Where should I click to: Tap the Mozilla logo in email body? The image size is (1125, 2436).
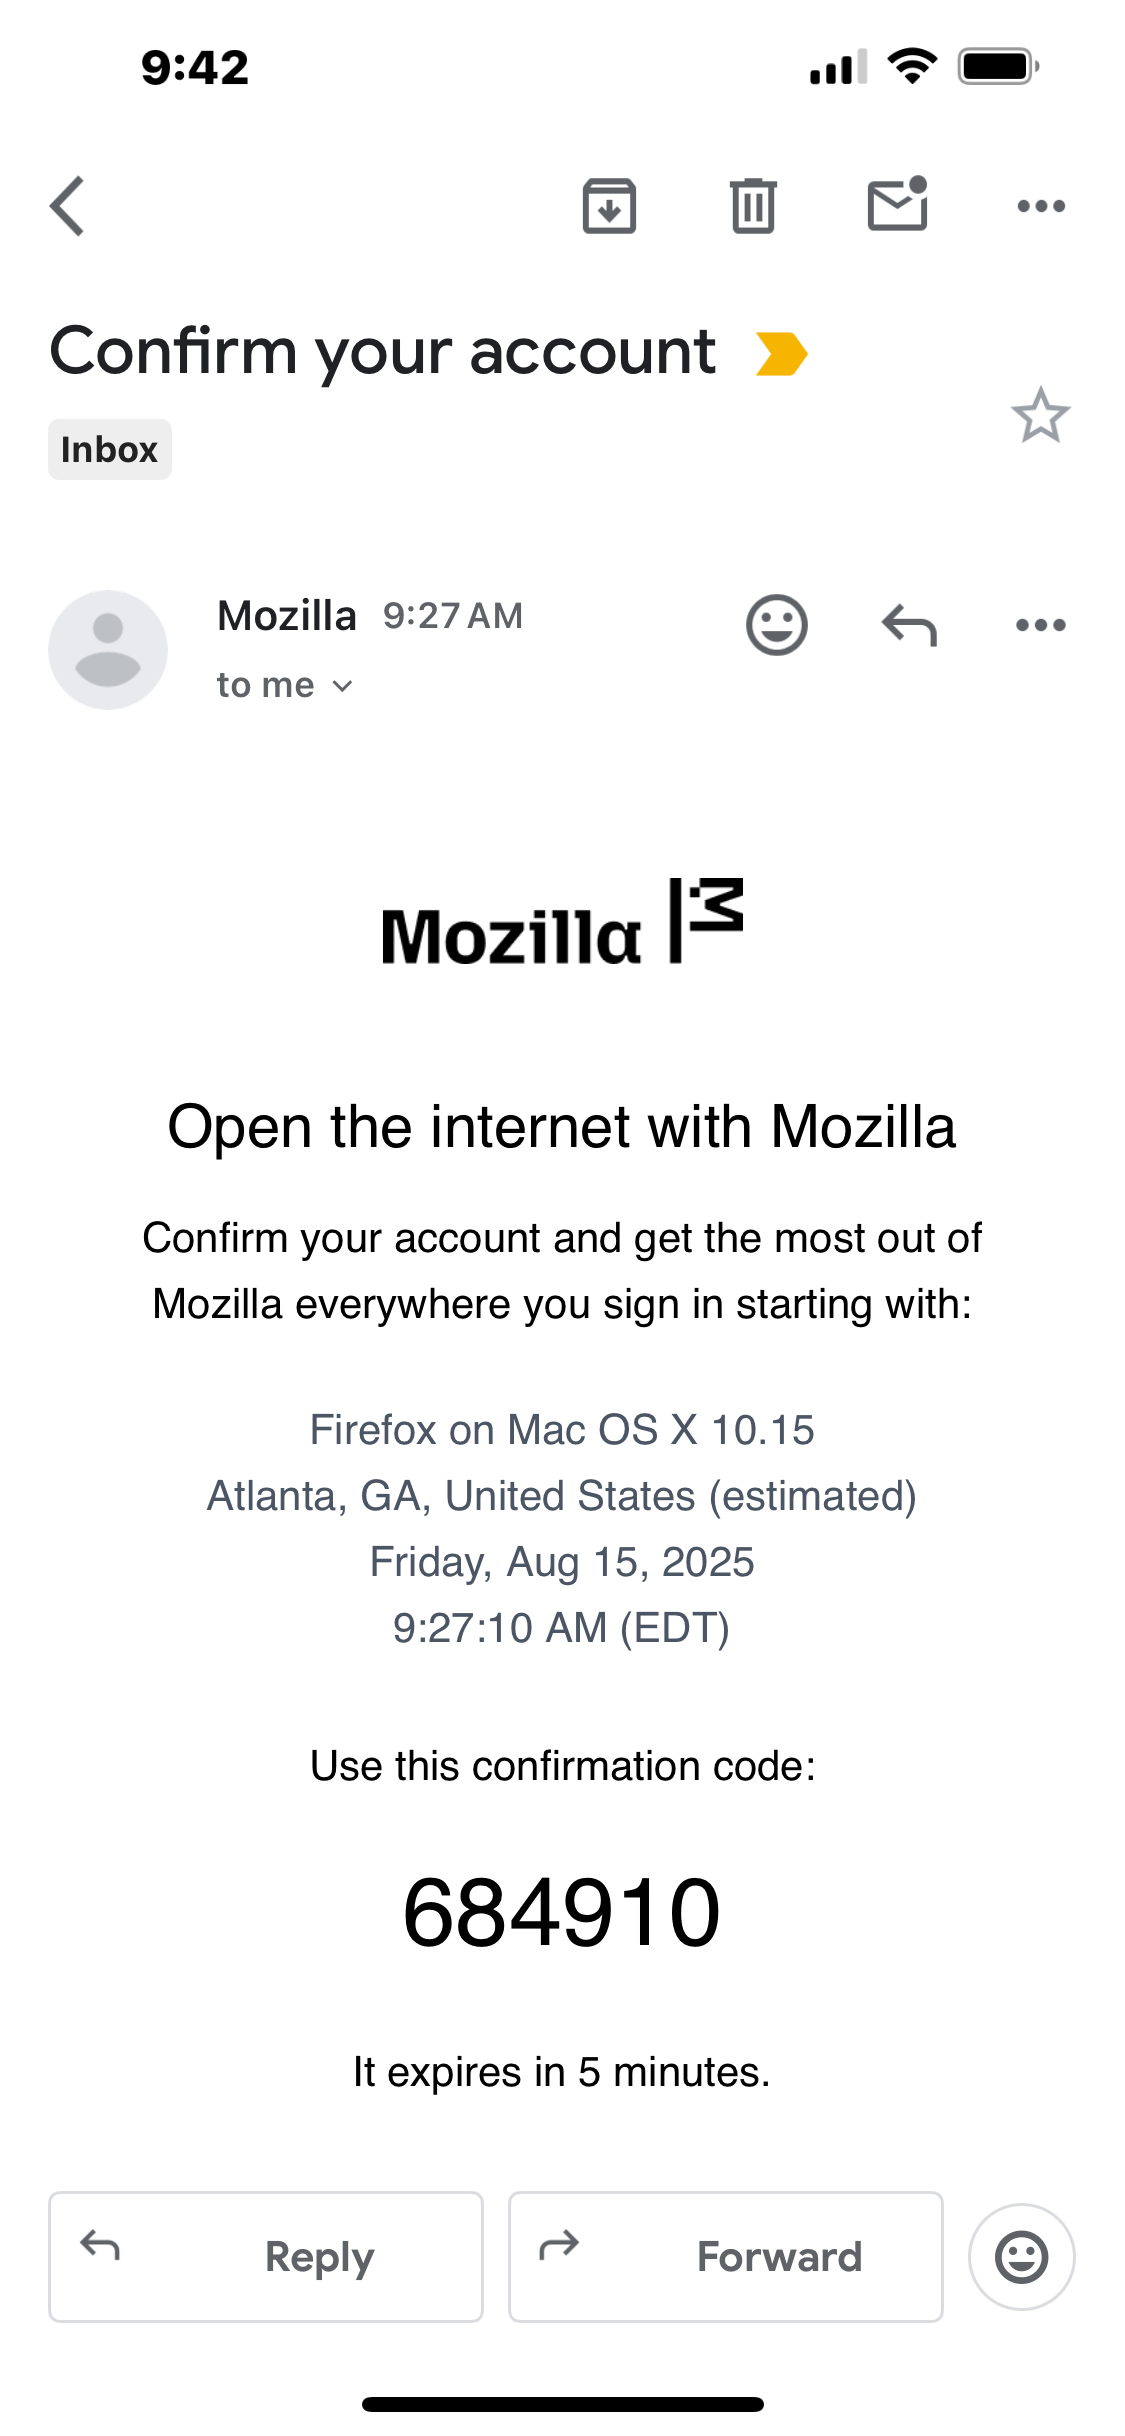tap(562, 923)
